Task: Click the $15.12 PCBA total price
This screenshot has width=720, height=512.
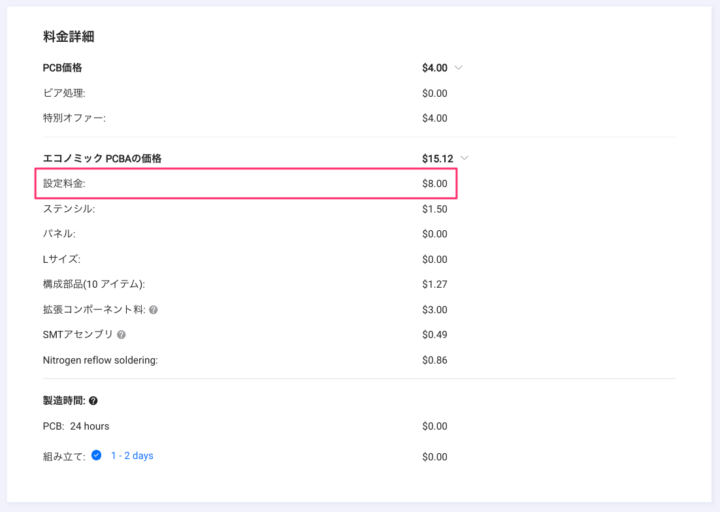Action: pos(437,158)
